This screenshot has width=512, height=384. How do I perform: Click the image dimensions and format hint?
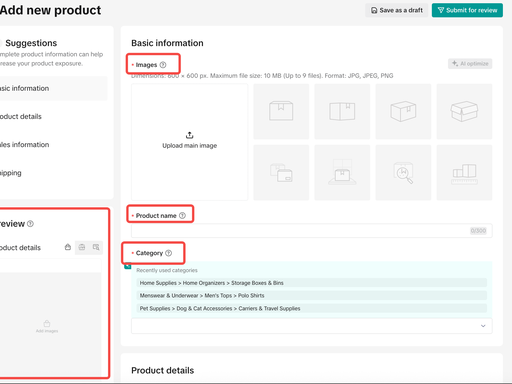[x=262, y=76]
